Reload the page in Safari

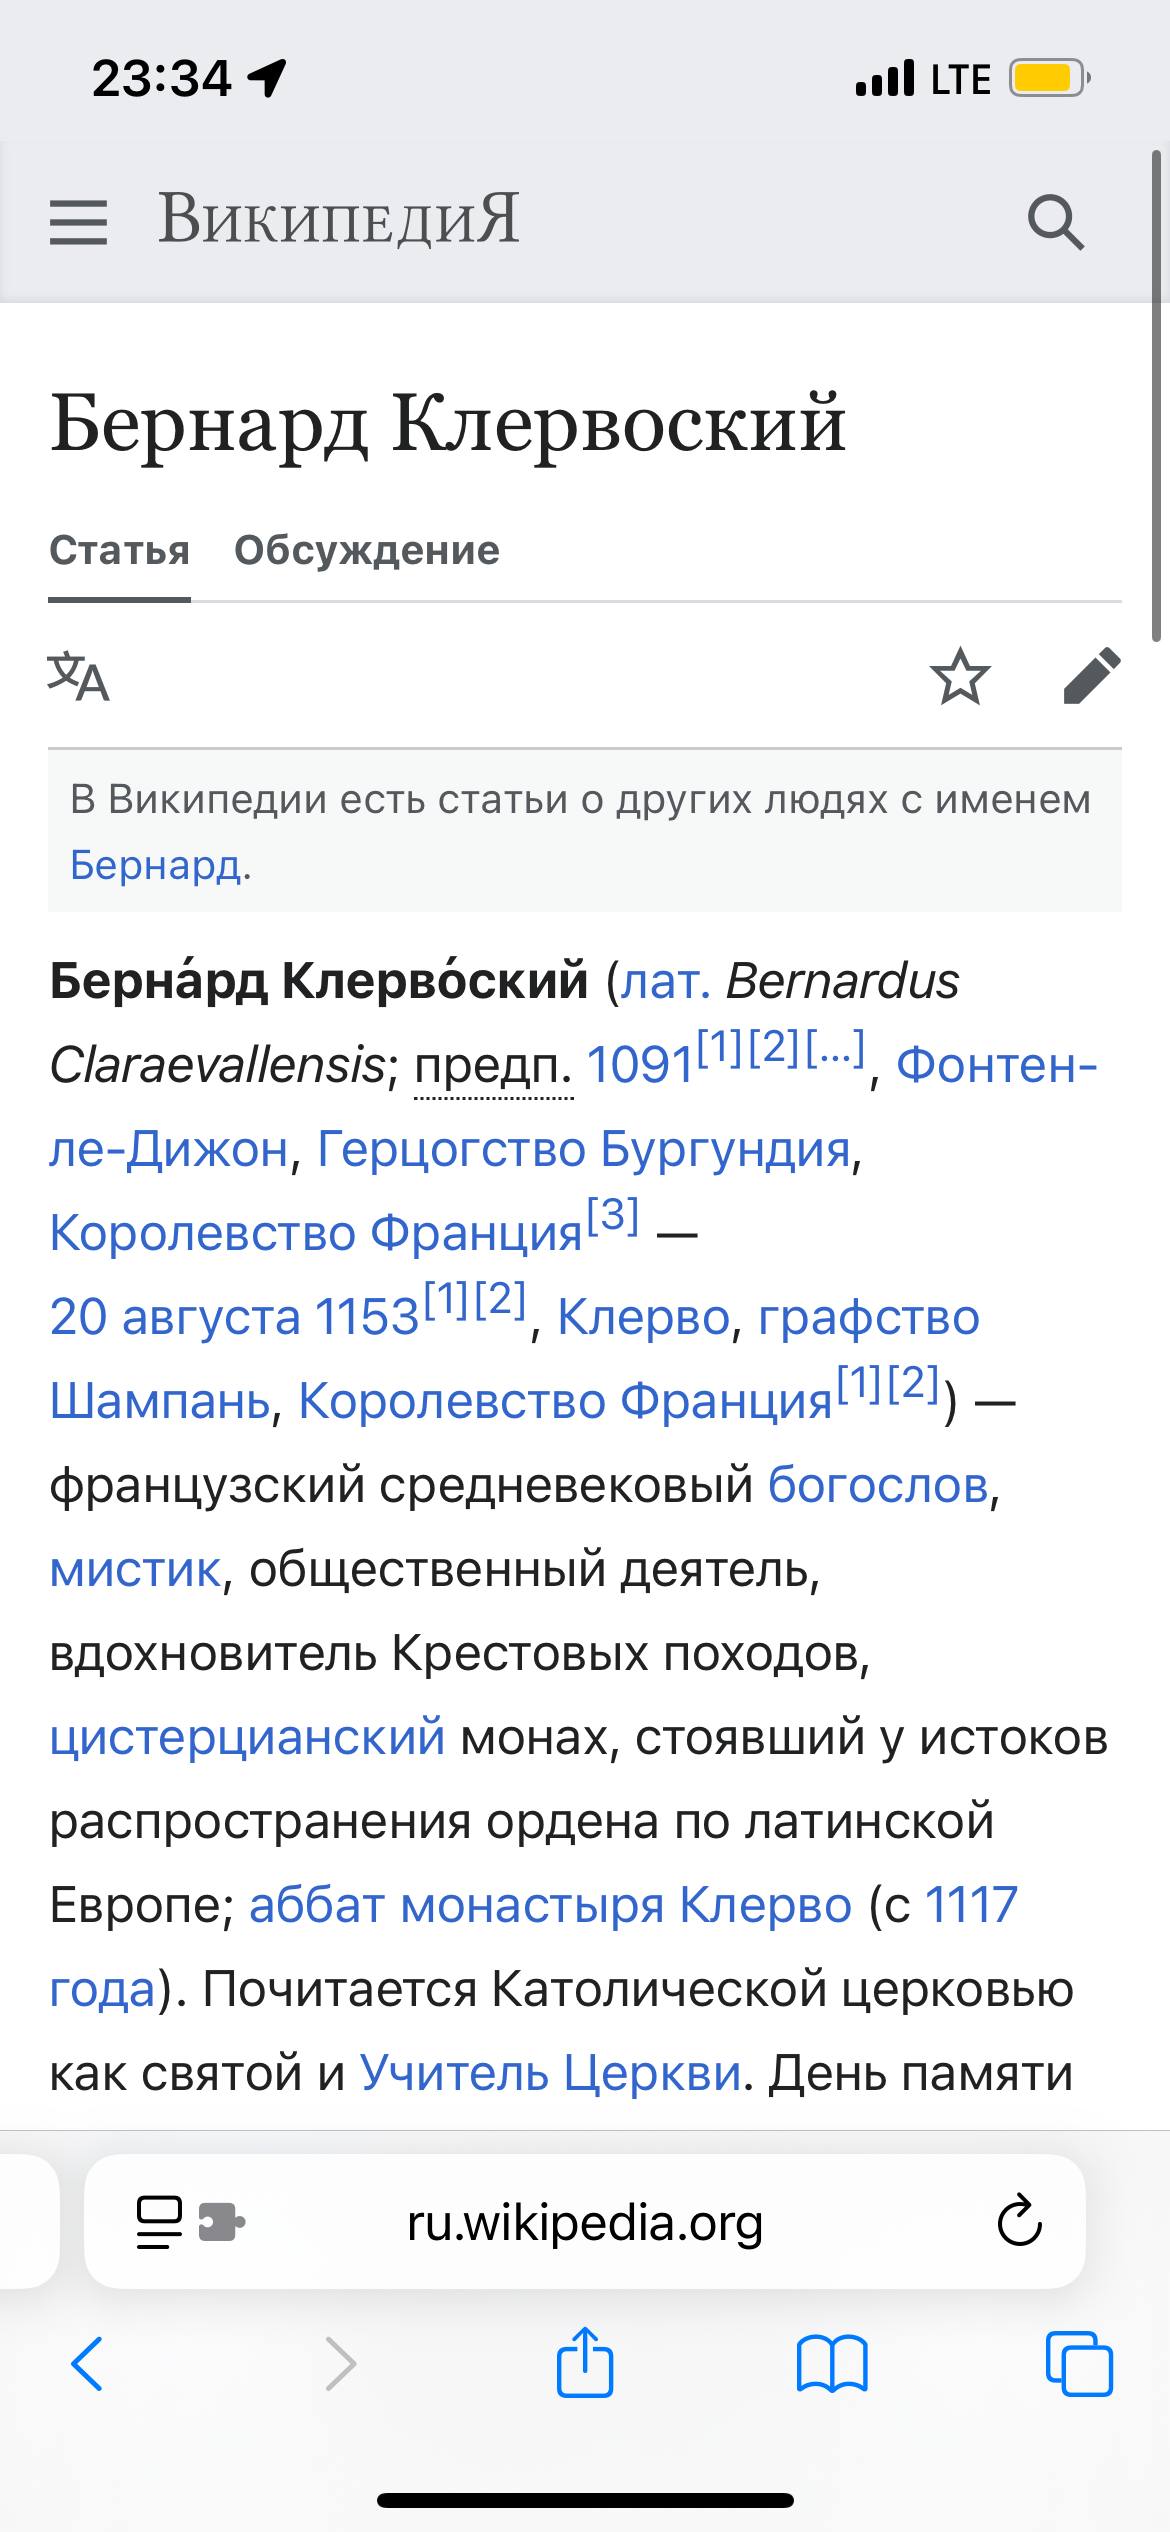pos(1019,2224)
